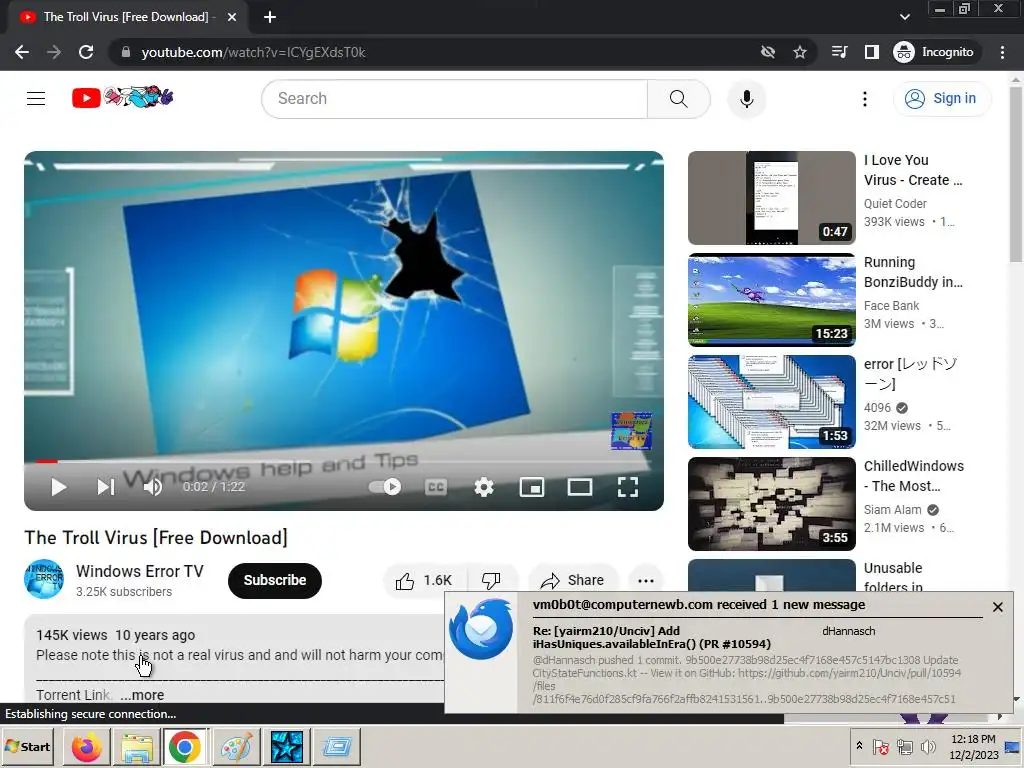The height and width of the screenshot is (768, 1024).
Task: Open the Windows Error TV channel name
Action: (140, 571)
